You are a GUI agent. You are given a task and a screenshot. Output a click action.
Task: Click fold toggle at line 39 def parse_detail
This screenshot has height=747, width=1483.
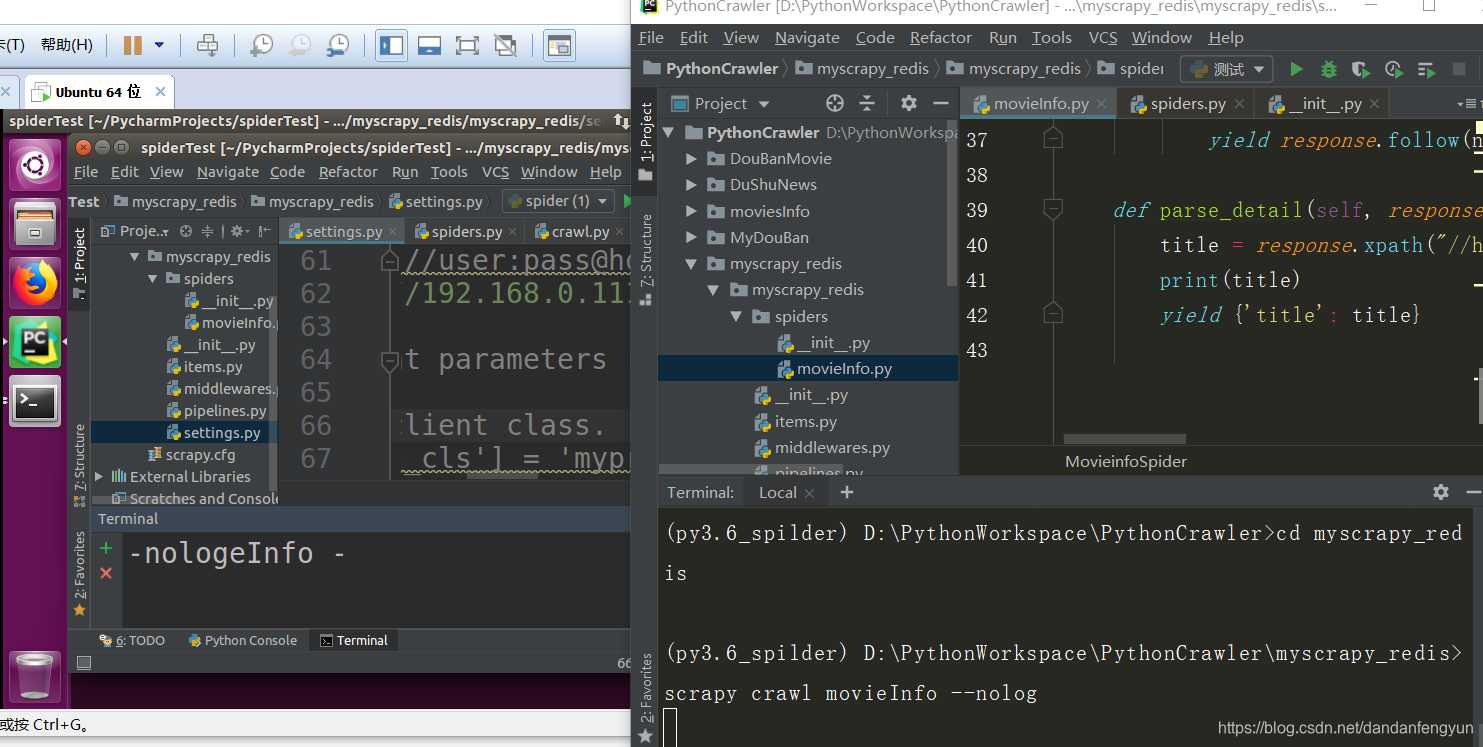(1052, 210)
